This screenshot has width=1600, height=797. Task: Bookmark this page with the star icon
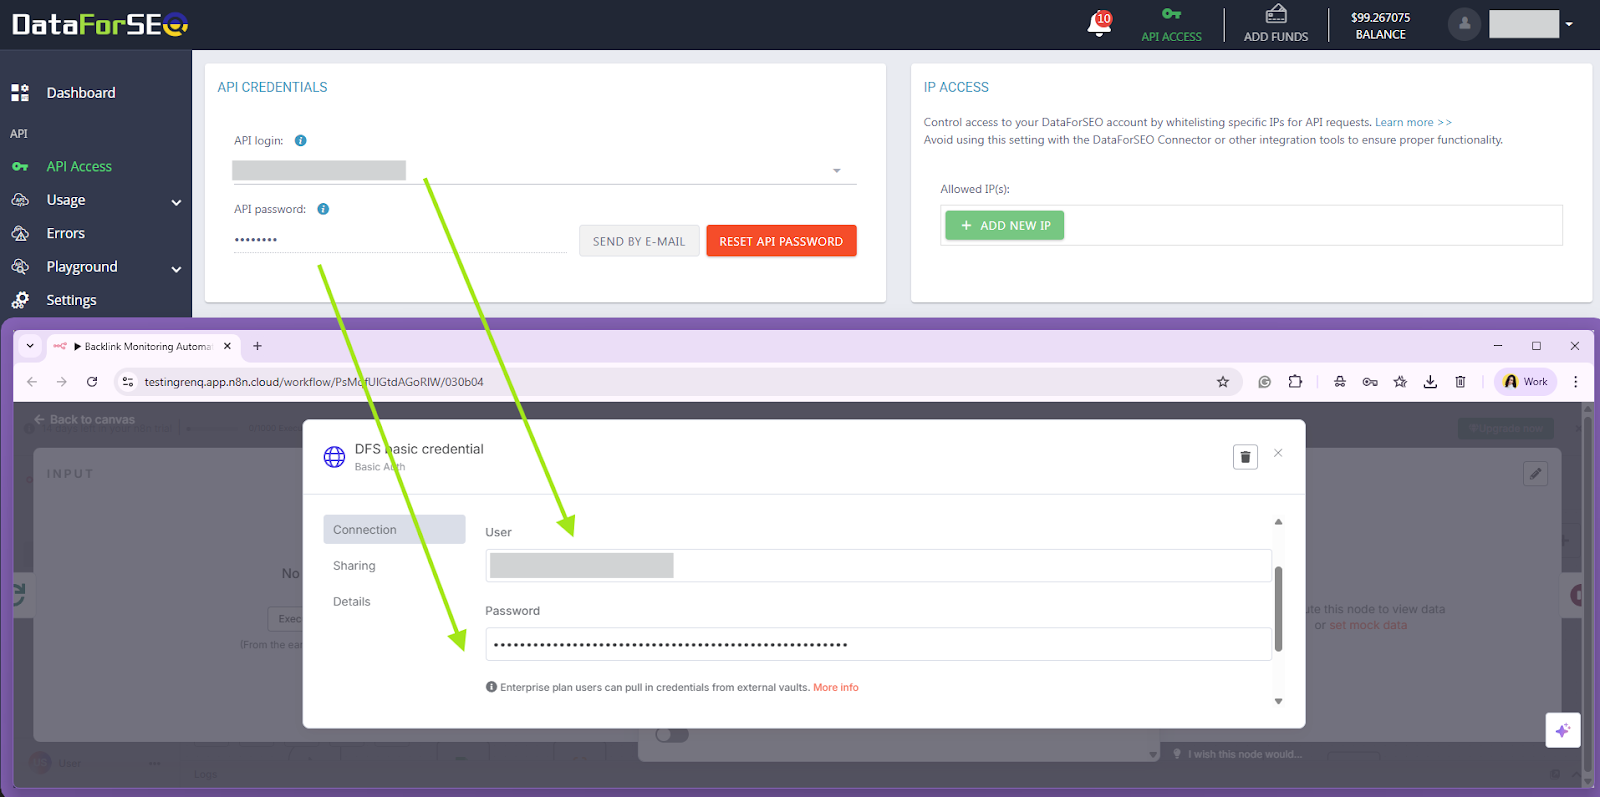1222,382
